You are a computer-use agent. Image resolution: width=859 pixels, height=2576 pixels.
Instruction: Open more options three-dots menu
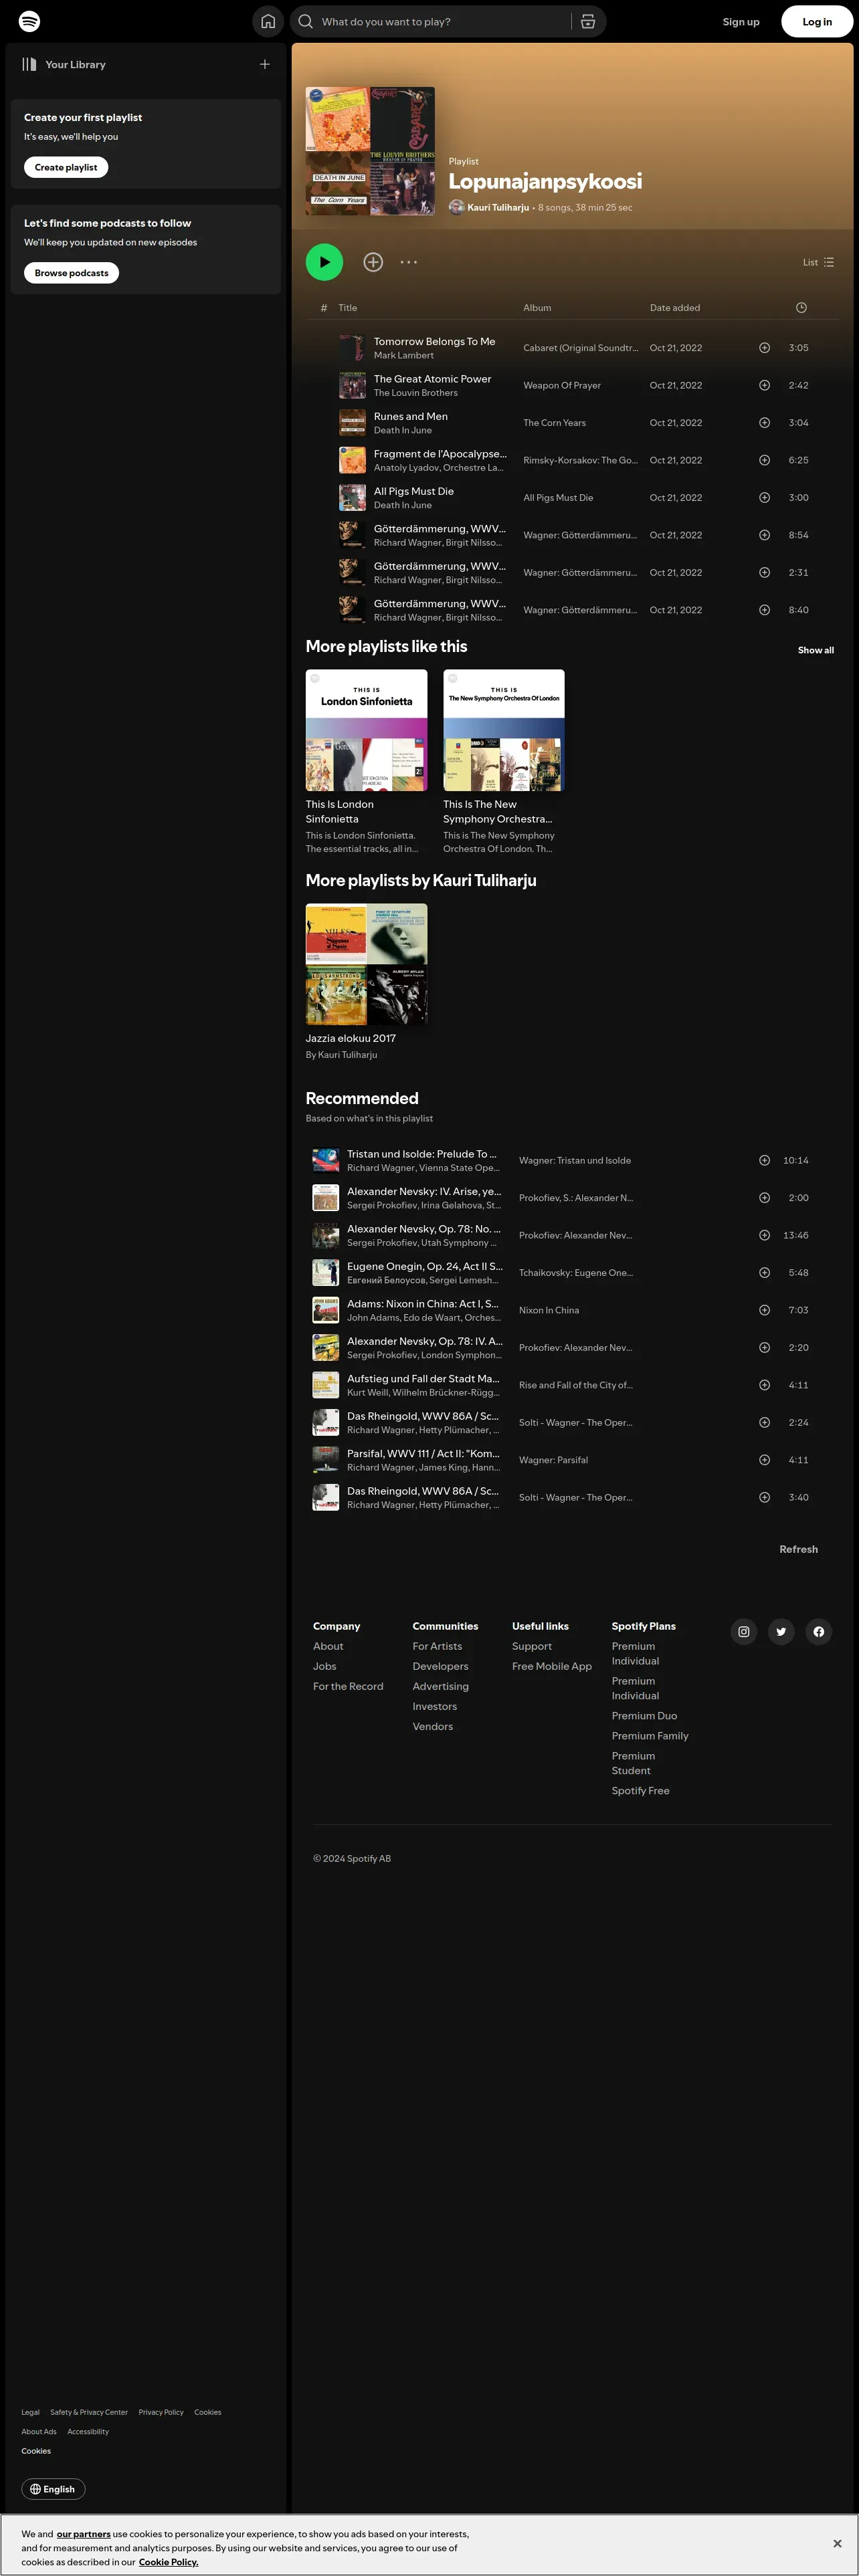coord(409,262)
